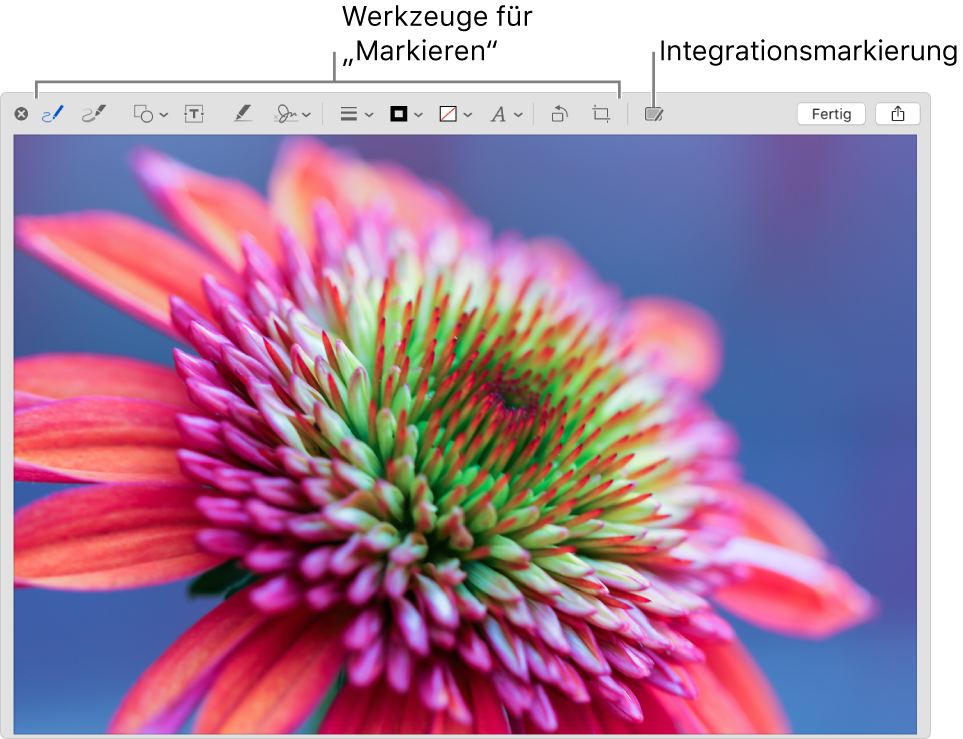Screen dimensions: 963x739
Task: Select the Sketch pen tool
Action: [53, 114]
